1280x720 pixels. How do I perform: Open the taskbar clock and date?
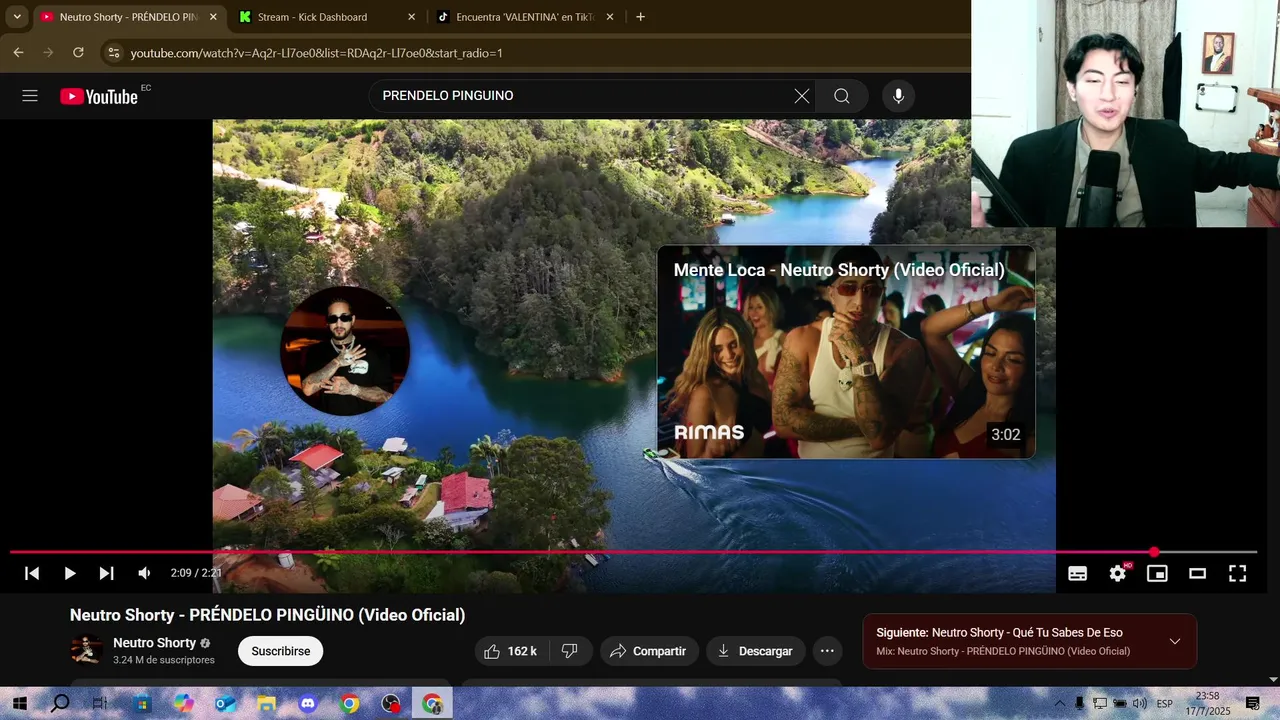pyautogui.click(x=1207, y=704)
